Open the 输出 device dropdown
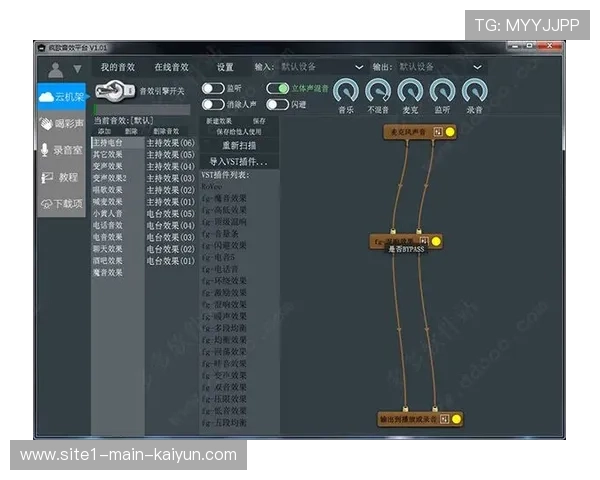The width and height of the screenshot is (600, 480). pos(440,67)
